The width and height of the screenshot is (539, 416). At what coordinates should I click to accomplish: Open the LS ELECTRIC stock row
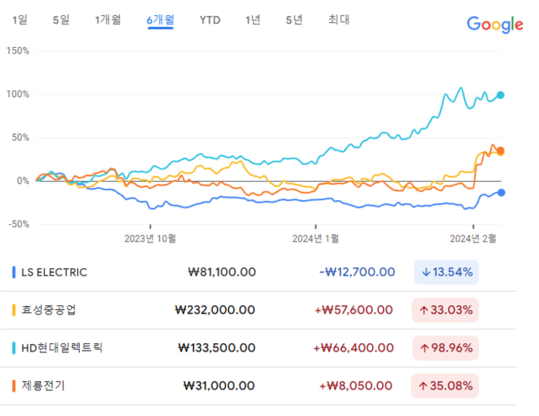(x=258, y=272)
